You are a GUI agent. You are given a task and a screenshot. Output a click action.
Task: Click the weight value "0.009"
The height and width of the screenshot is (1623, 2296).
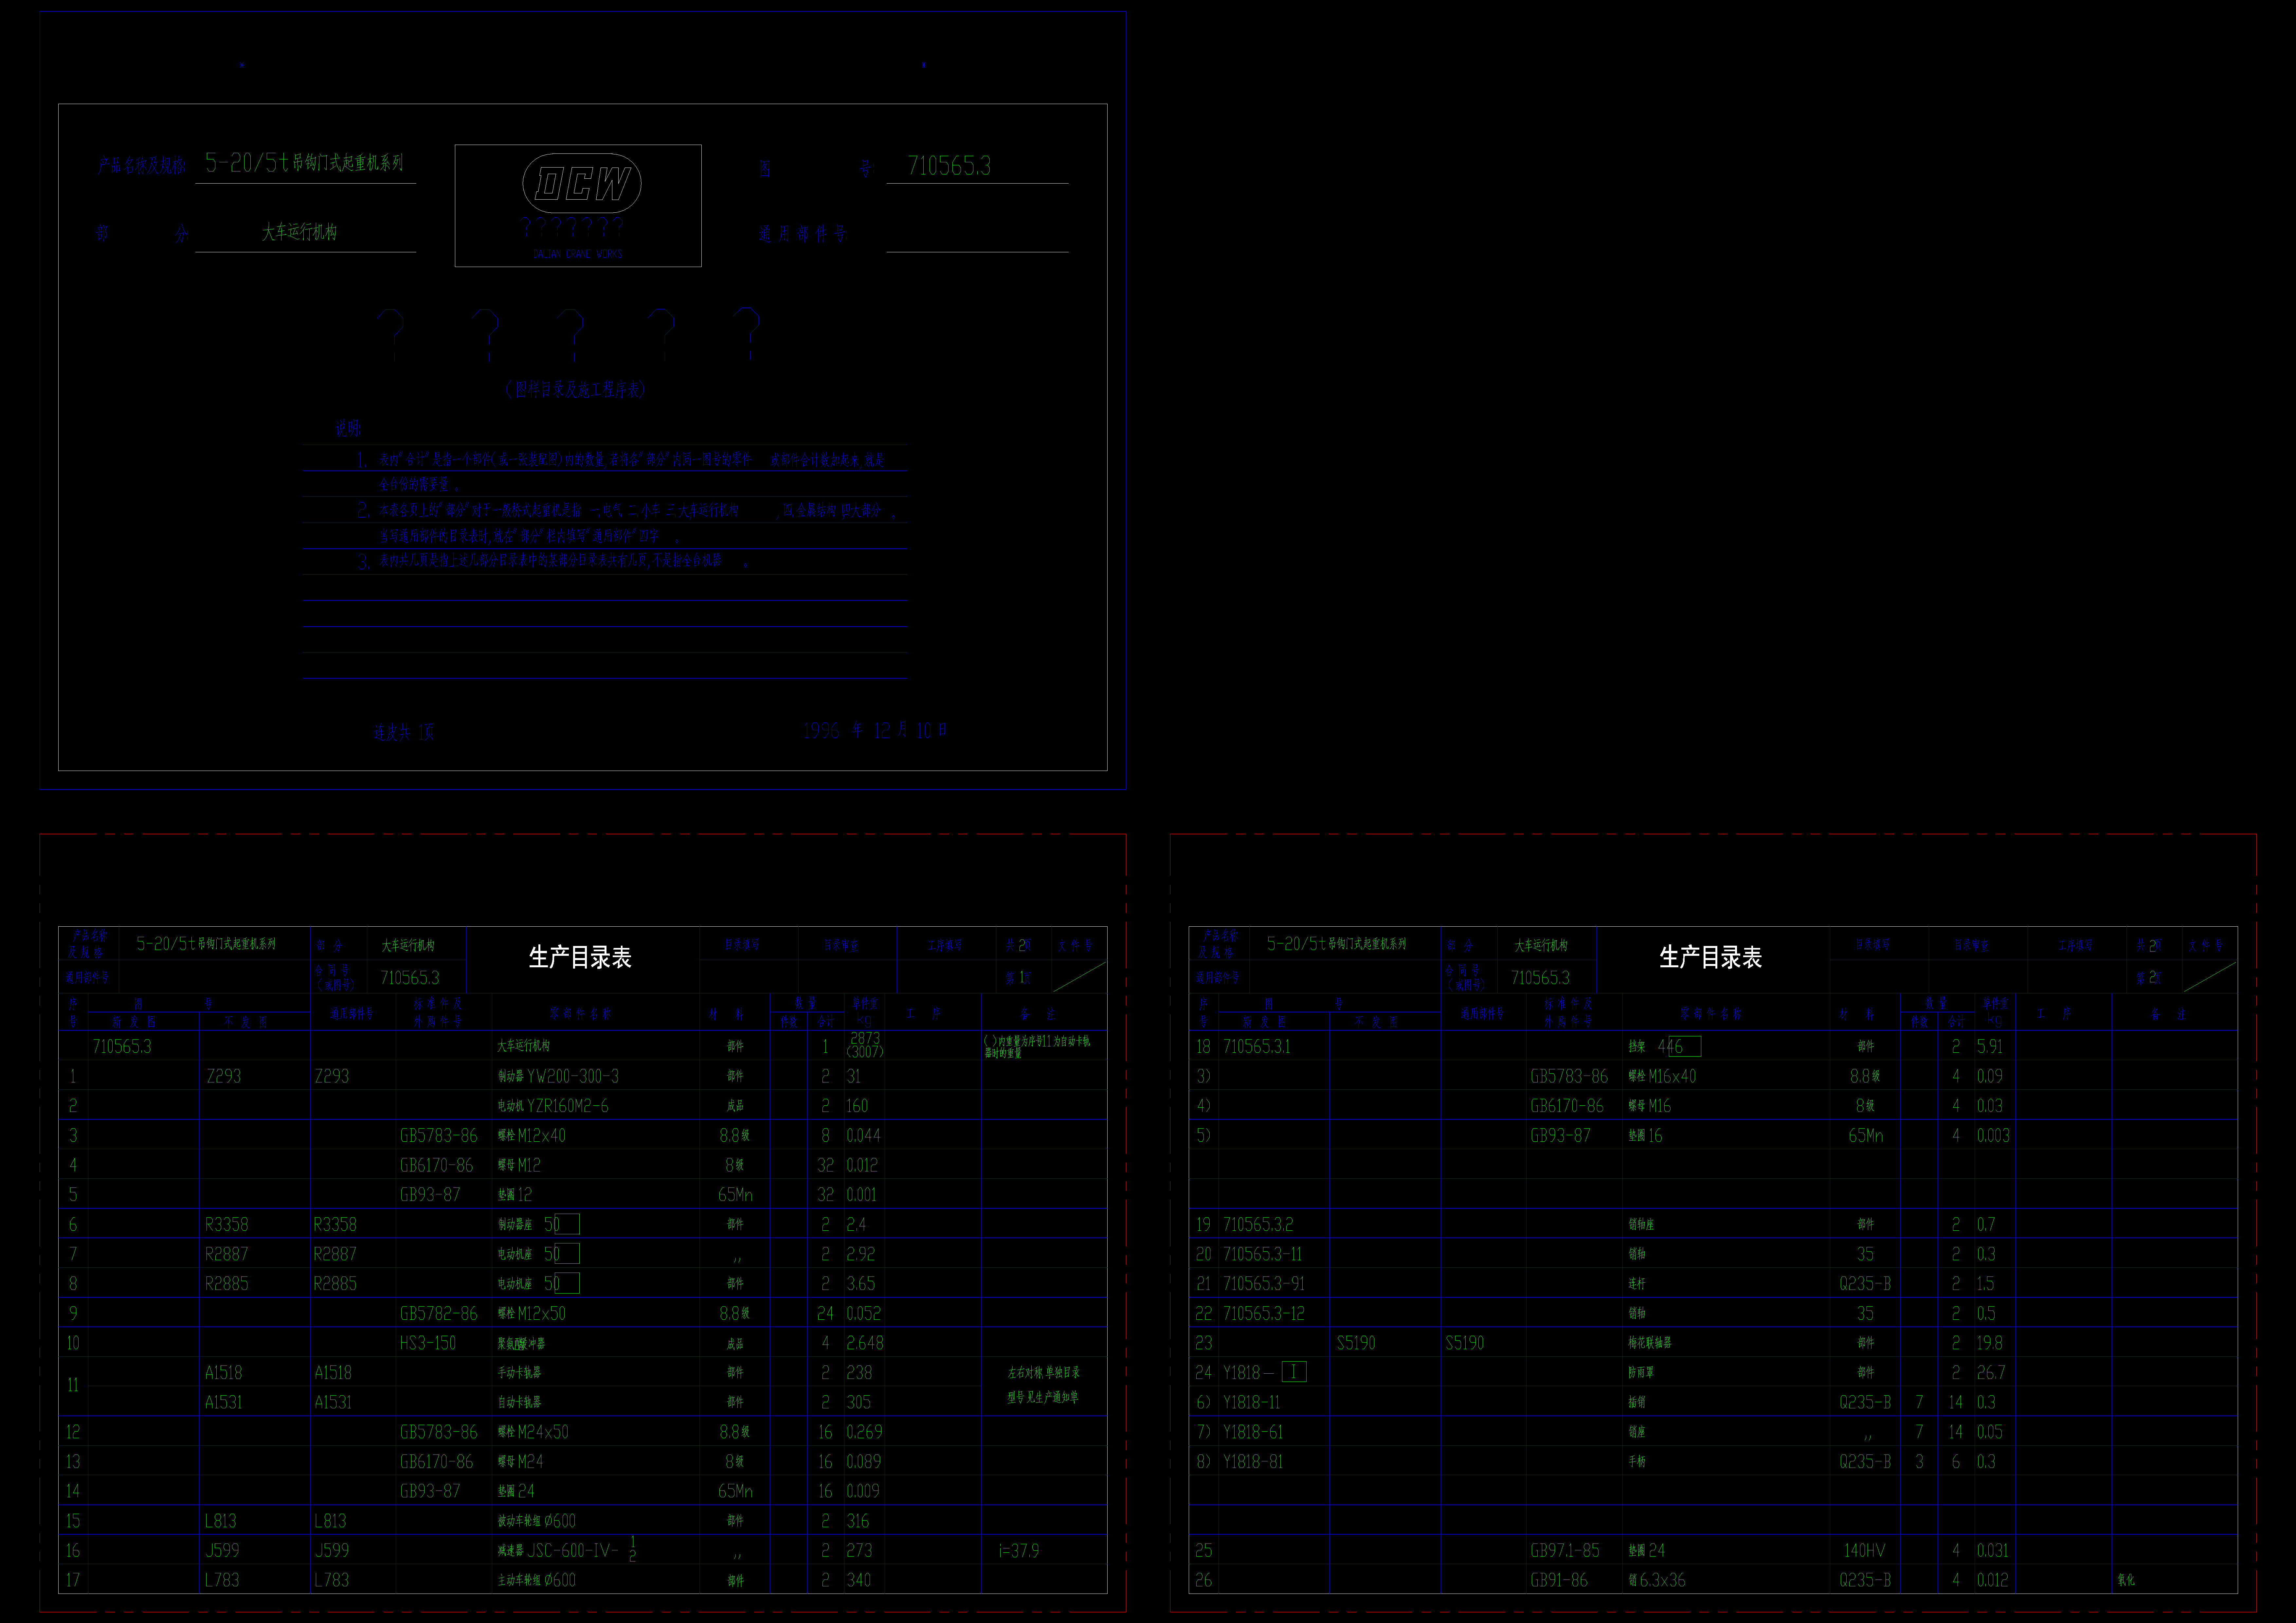coord(863,1491)
